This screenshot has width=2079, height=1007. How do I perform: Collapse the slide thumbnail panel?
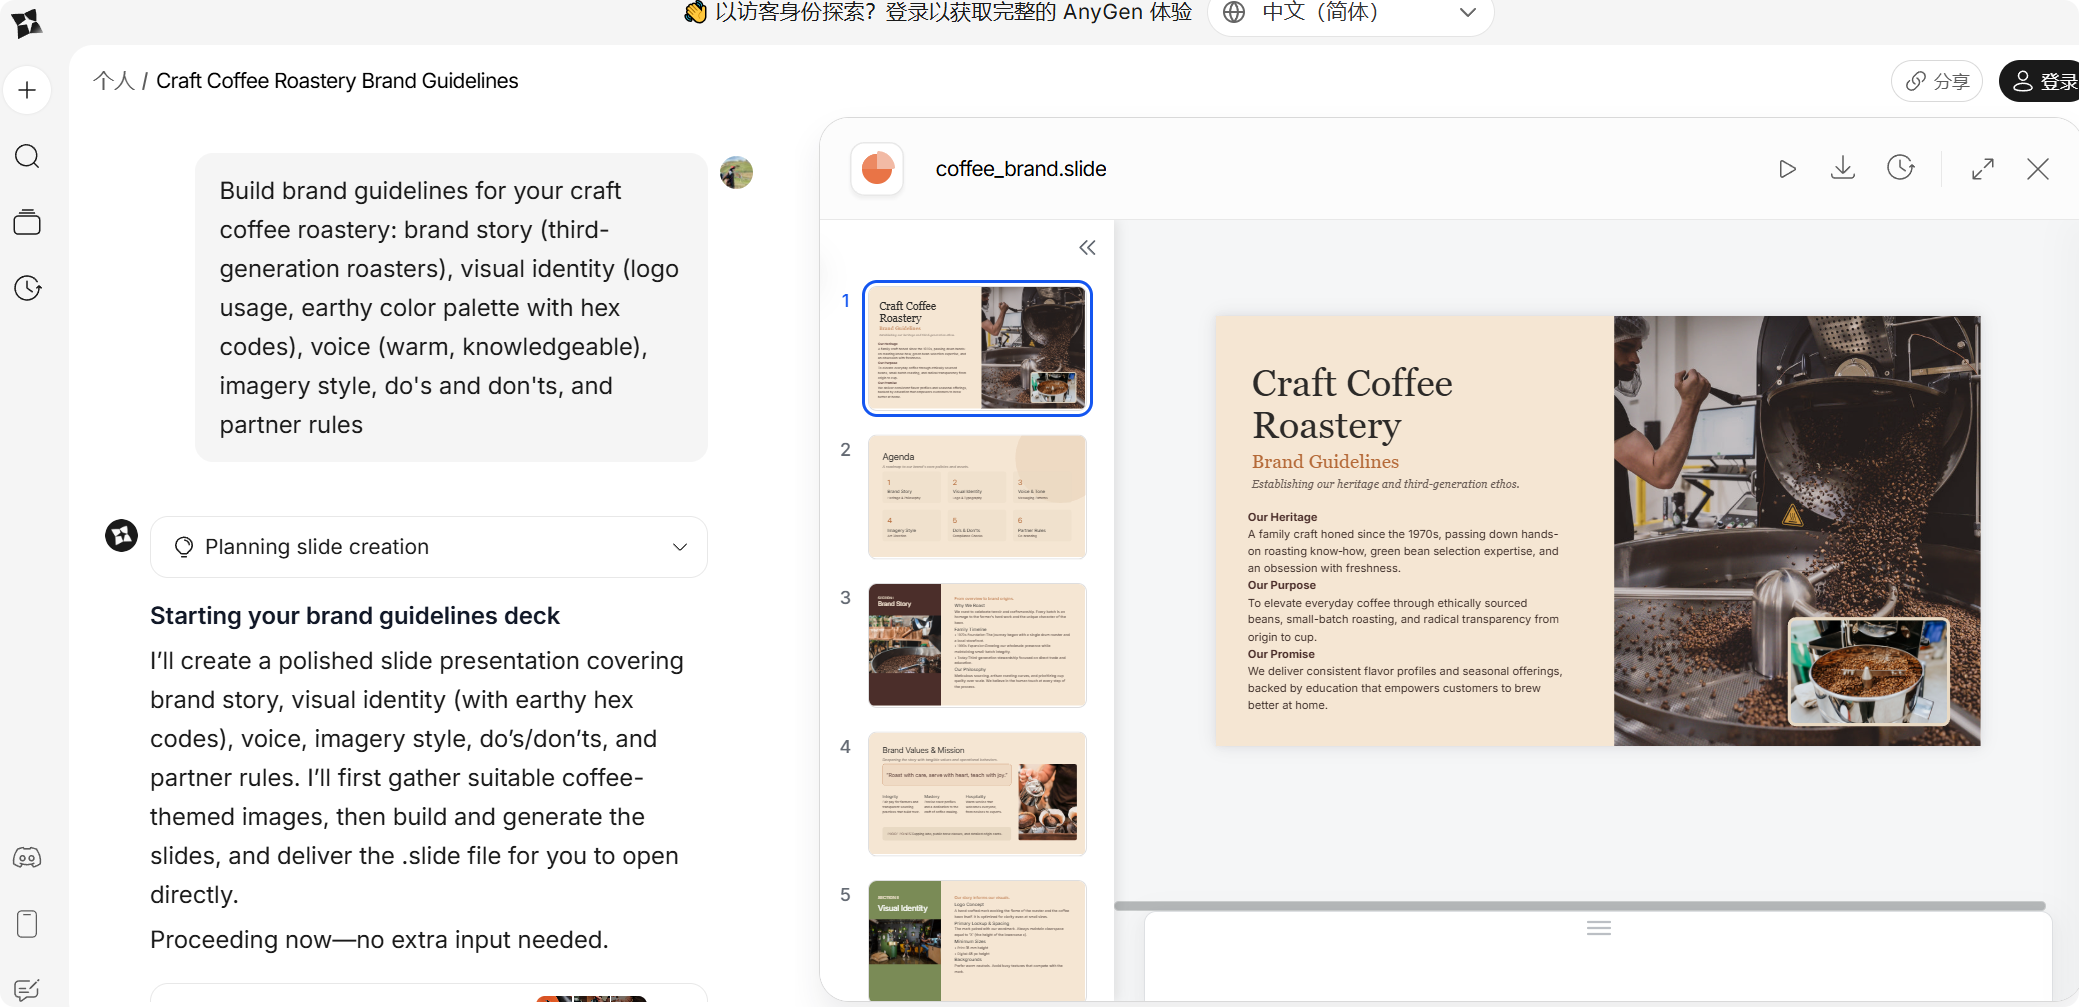(x=1087, y=248)
